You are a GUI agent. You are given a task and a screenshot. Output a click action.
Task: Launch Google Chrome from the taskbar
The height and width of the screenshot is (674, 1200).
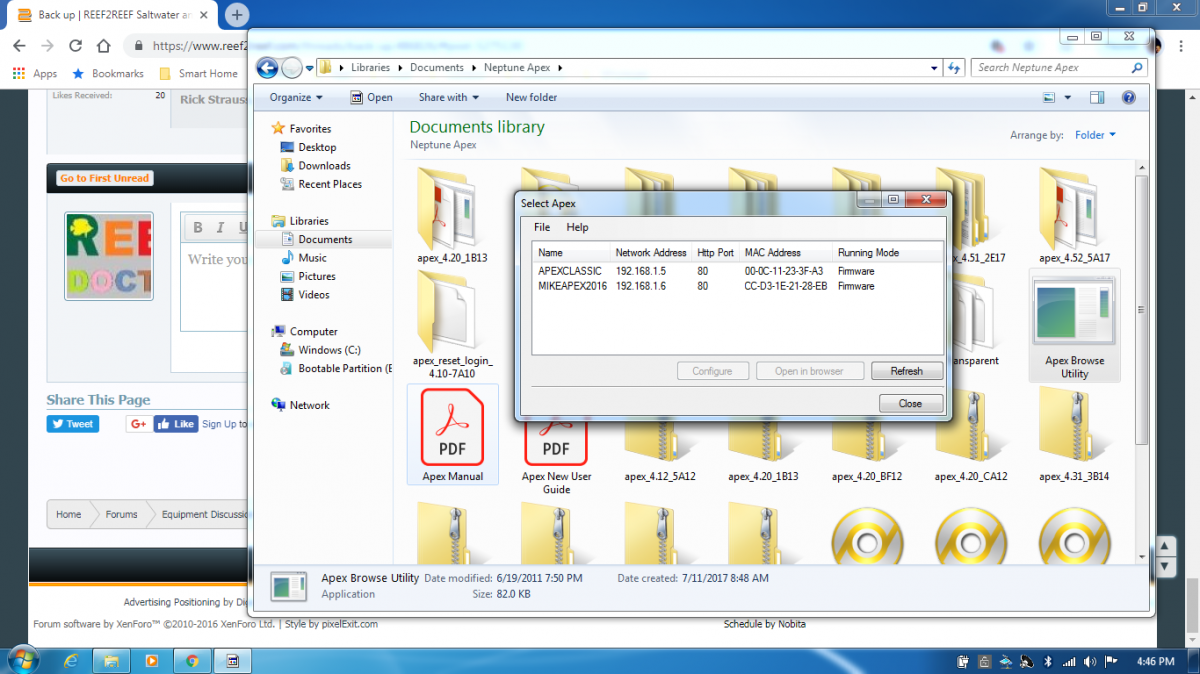click(x=192, y=661)
